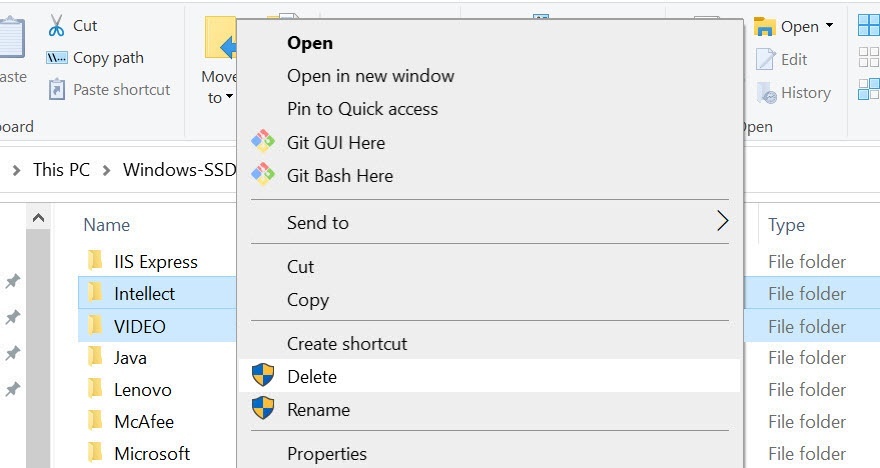Expand the Send to submenu arrow
Viewport: 880px width, 468px height.
pyautogui.click(x=723, y=222)
